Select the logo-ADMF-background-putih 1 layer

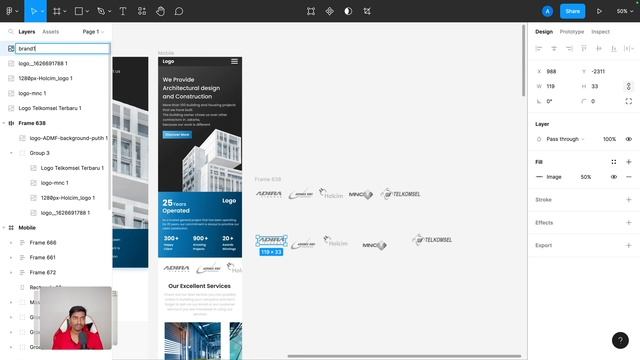tap(69, 138)
